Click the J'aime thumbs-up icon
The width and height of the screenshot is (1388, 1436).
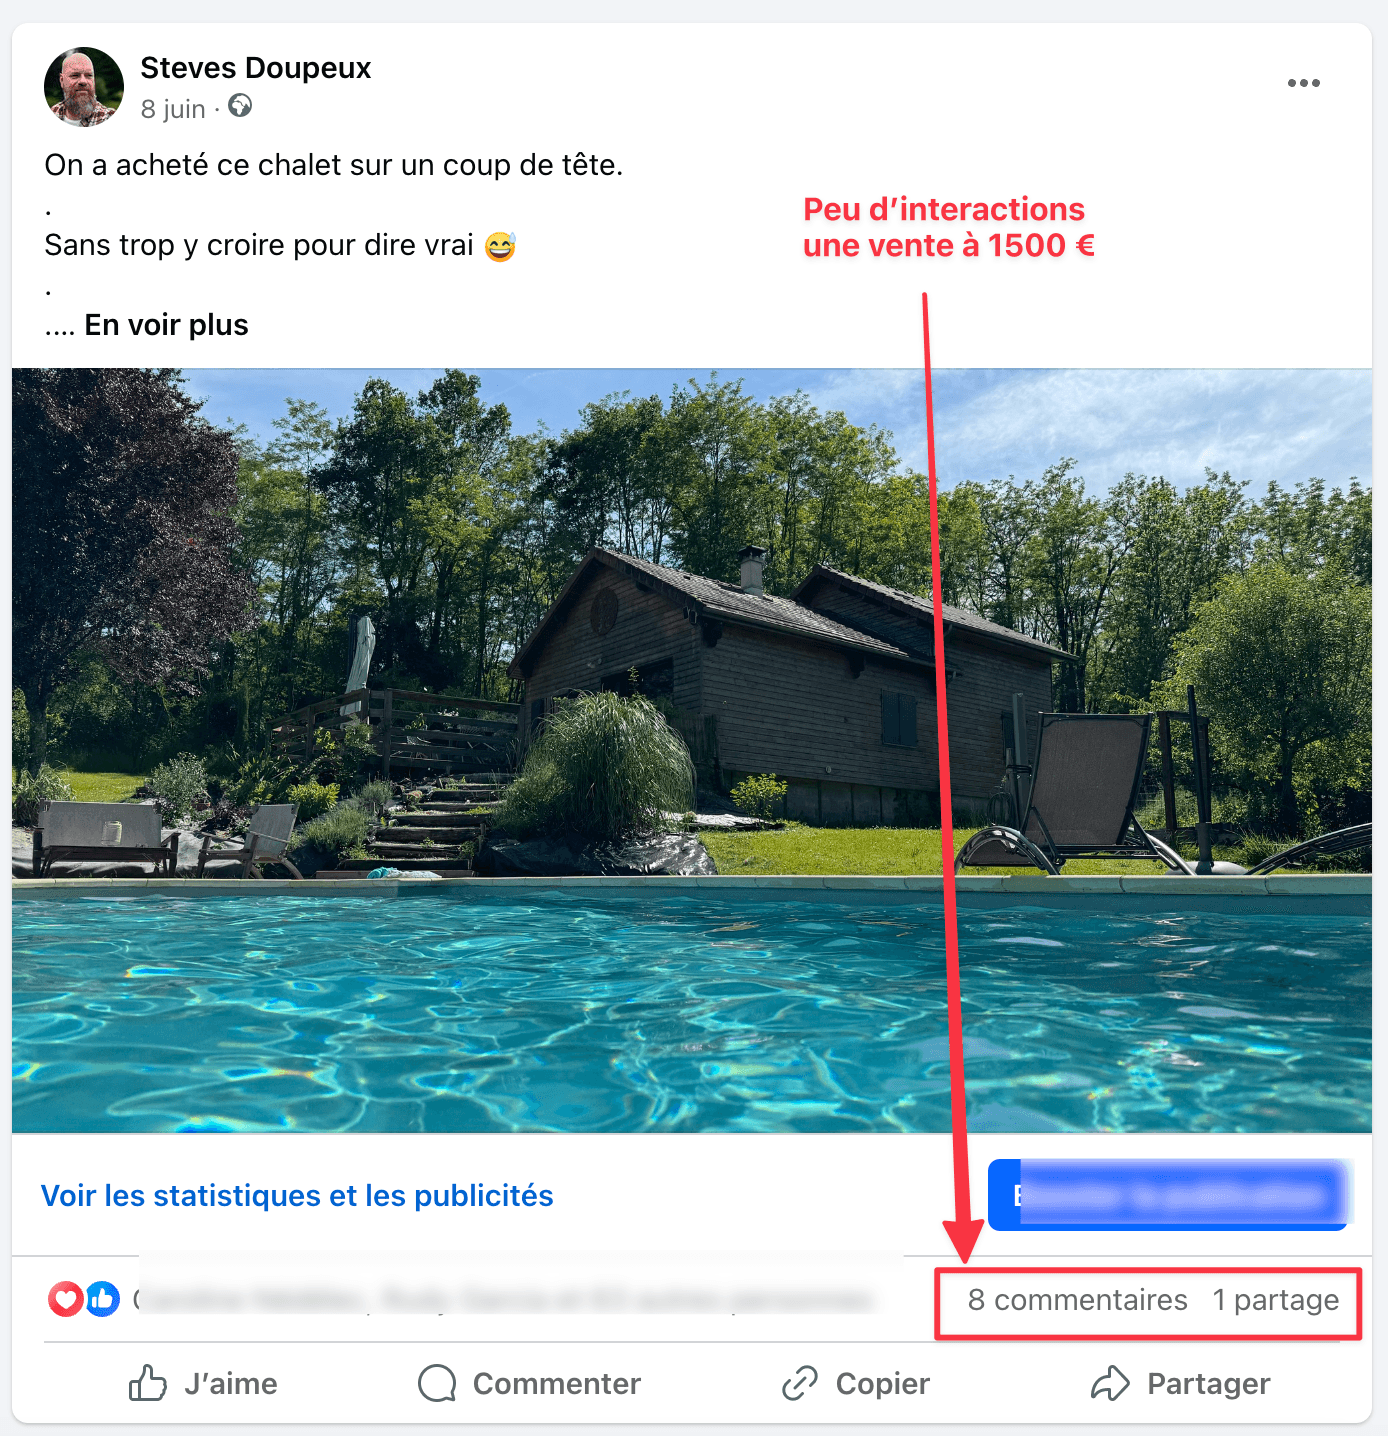(148, 1383)
